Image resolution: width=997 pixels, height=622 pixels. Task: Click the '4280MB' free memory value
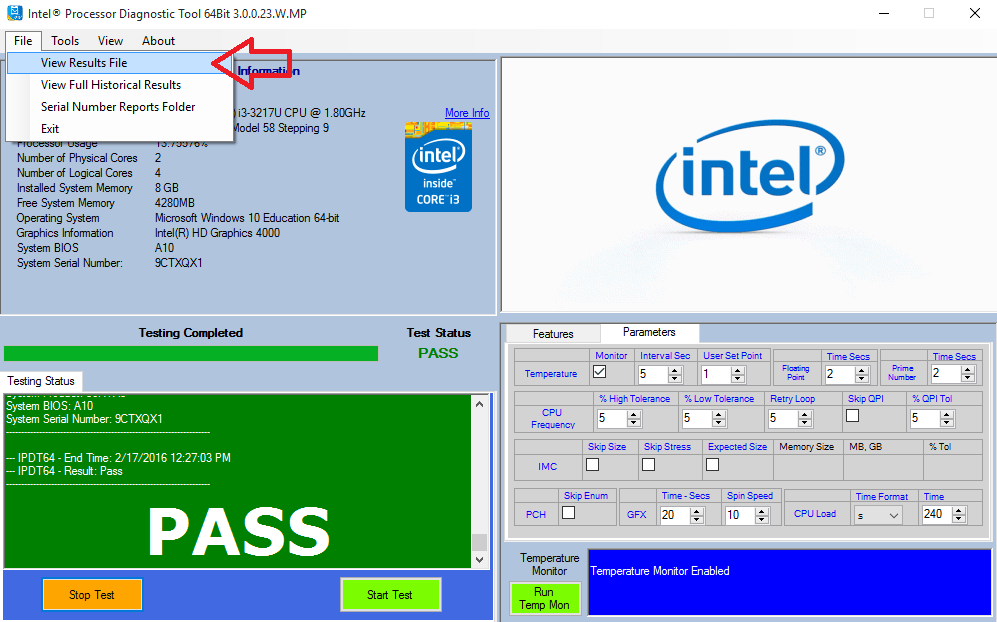pyautogui.click(x=175, y=203)
